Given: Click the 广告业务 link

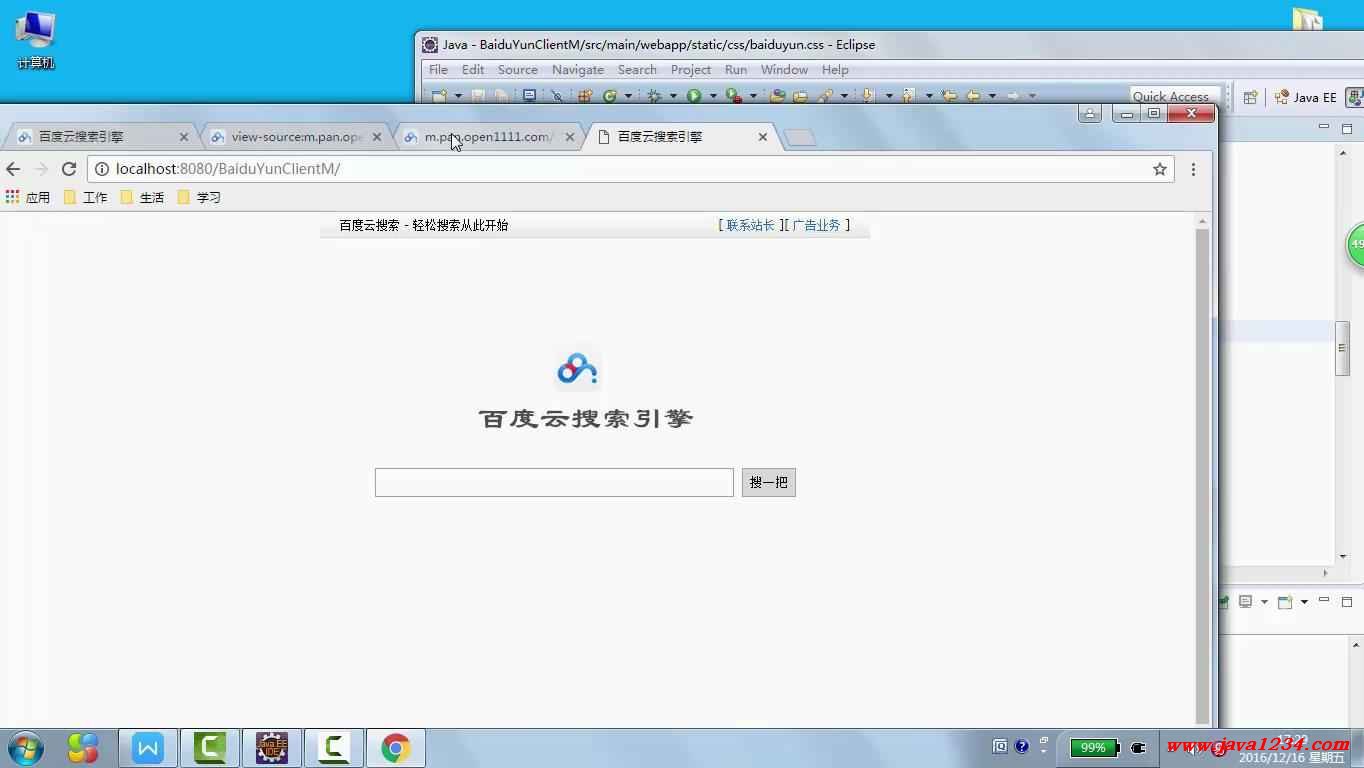Looking at the screenshot, I should tap(816, 225).
